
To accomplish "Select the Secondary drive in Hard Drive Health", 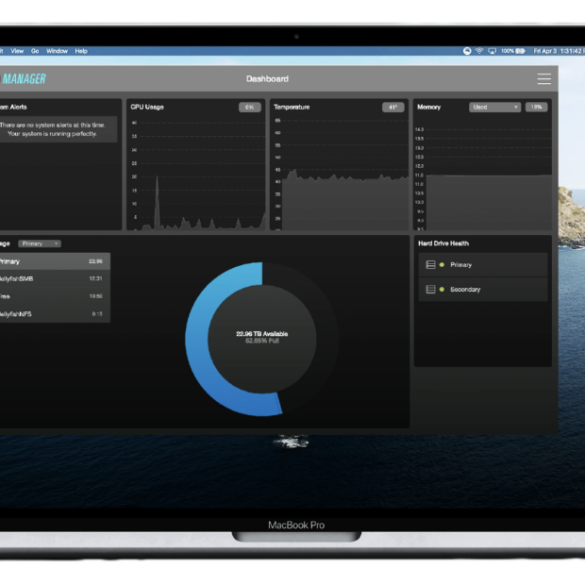I will click(483, 289).
